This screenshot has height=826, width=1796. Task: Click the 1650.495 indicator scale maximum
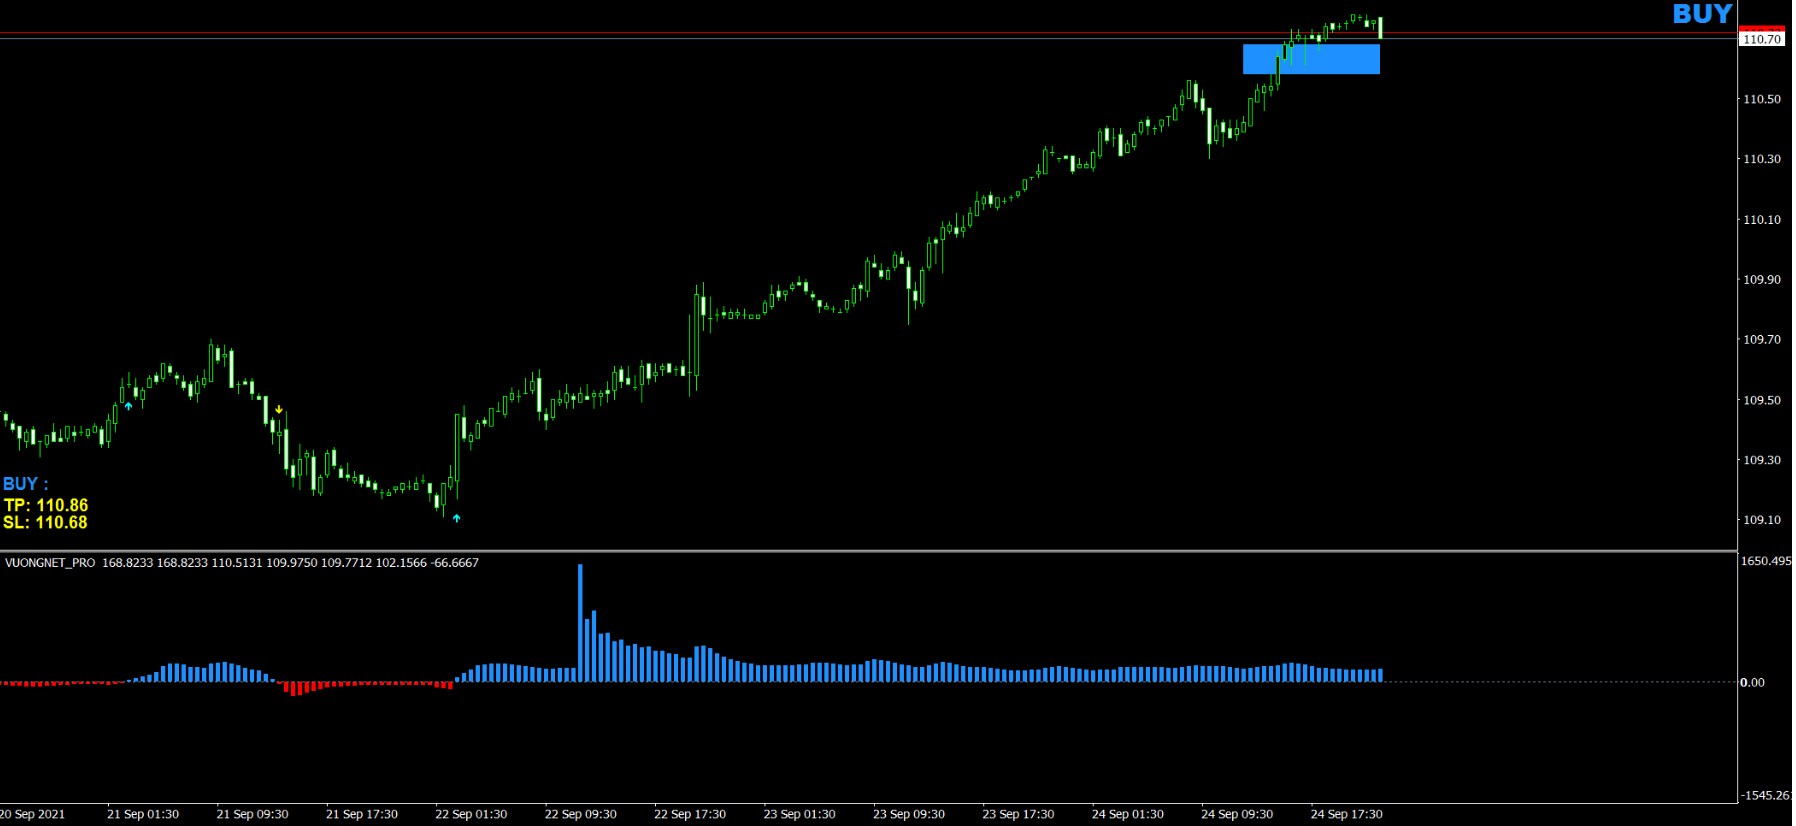[x=1765, y=561]
